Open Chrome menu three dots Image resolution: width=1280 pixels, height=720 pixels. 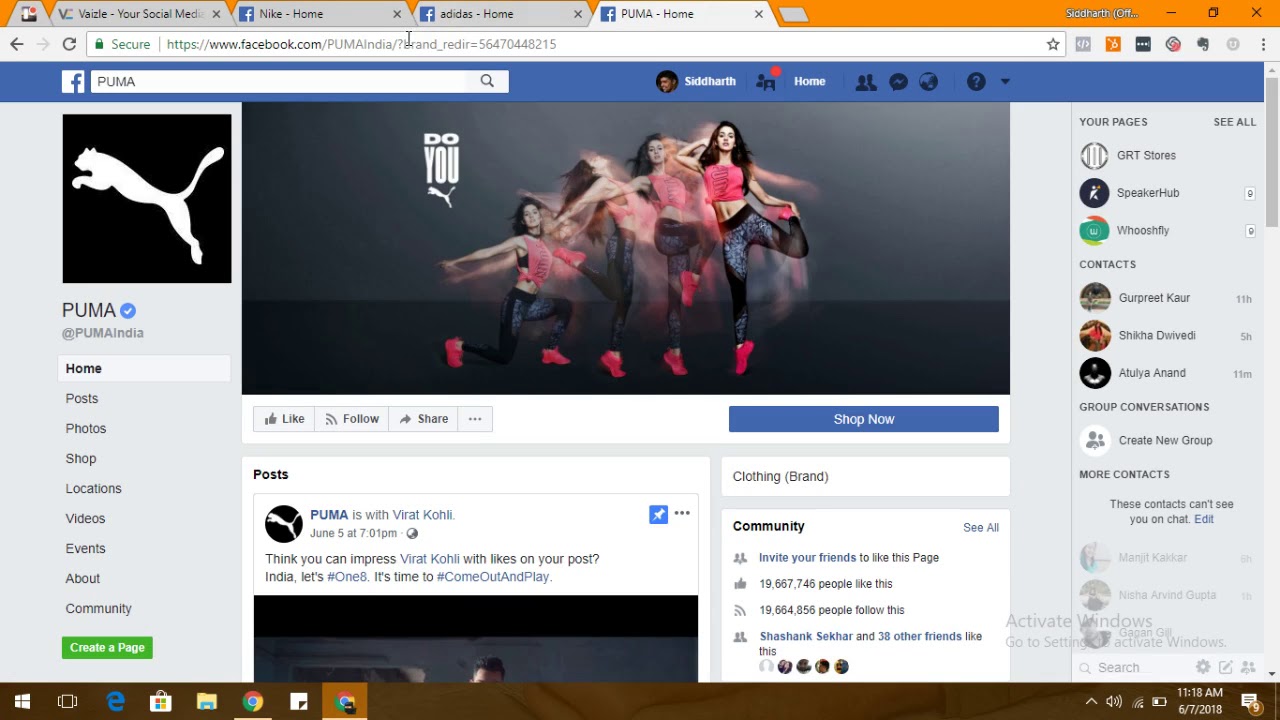pyautogui.click(x=1263, y=44)
